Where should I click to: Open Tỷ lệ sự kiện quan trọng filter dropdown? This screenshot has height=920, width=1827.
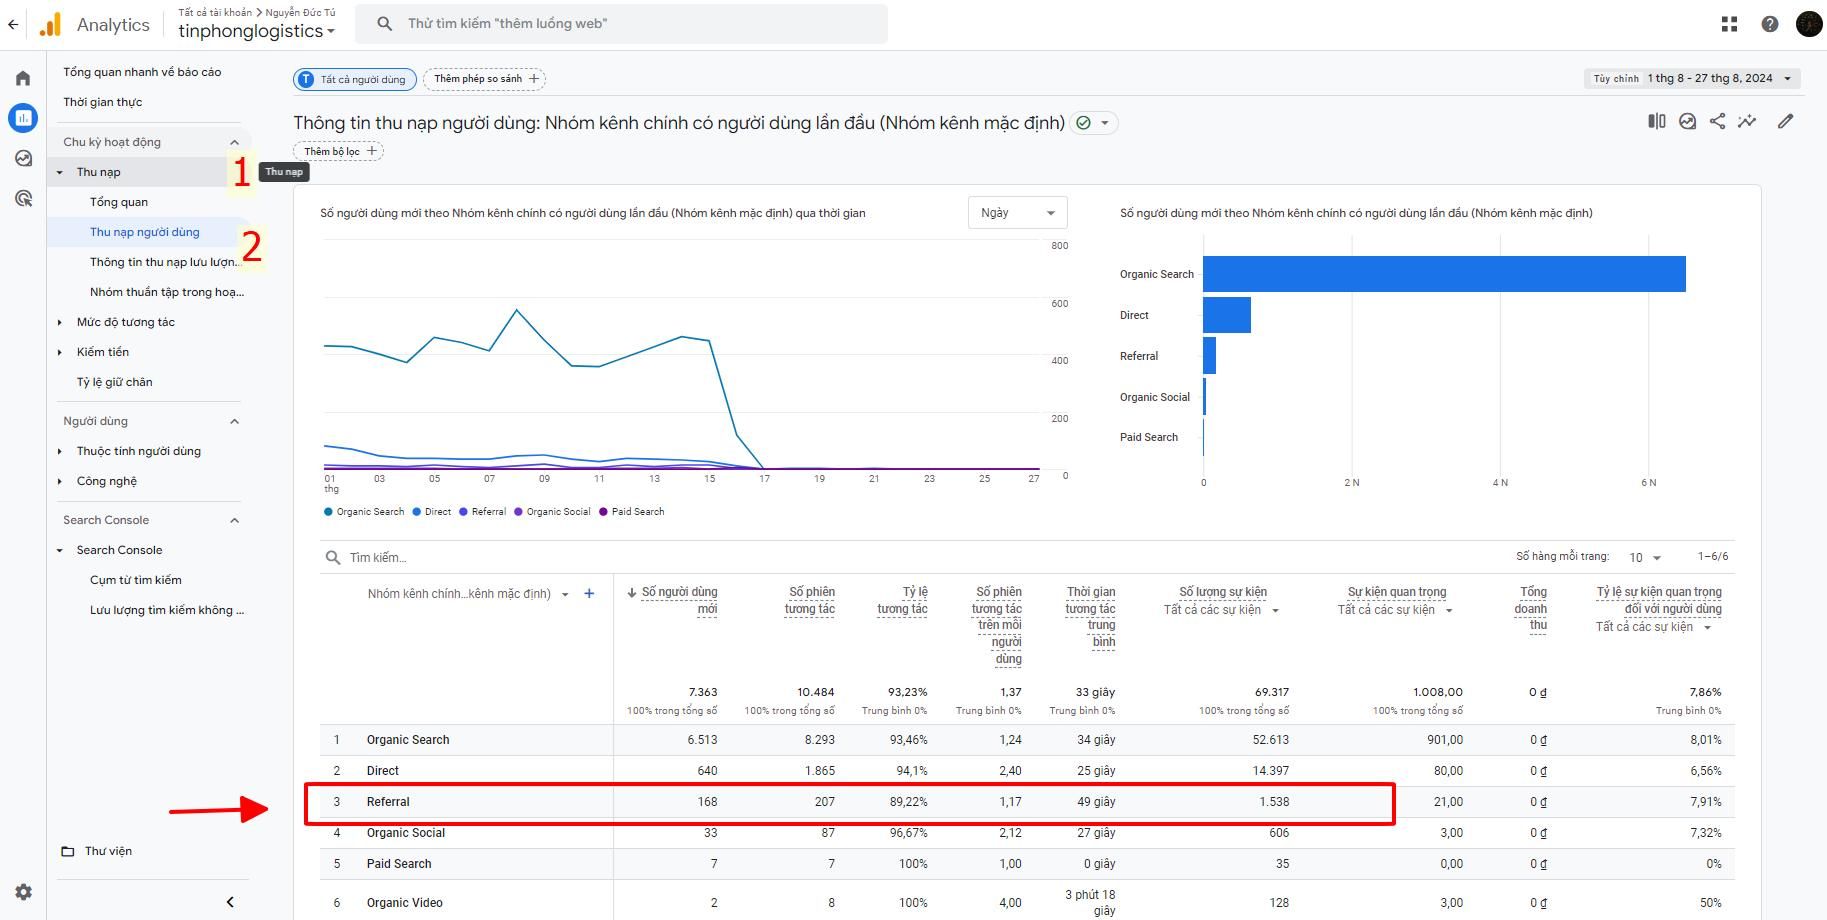[1653, 627]
